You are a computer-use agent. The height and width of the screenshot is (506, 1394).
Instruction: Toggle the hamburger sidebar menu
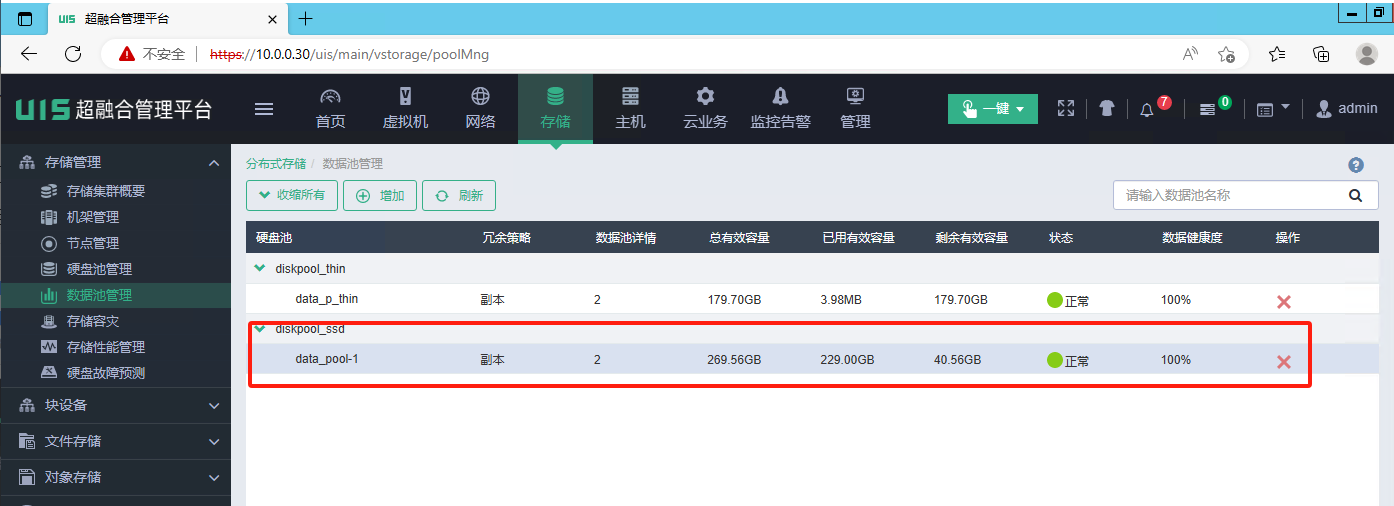click(x=264, y=109)
